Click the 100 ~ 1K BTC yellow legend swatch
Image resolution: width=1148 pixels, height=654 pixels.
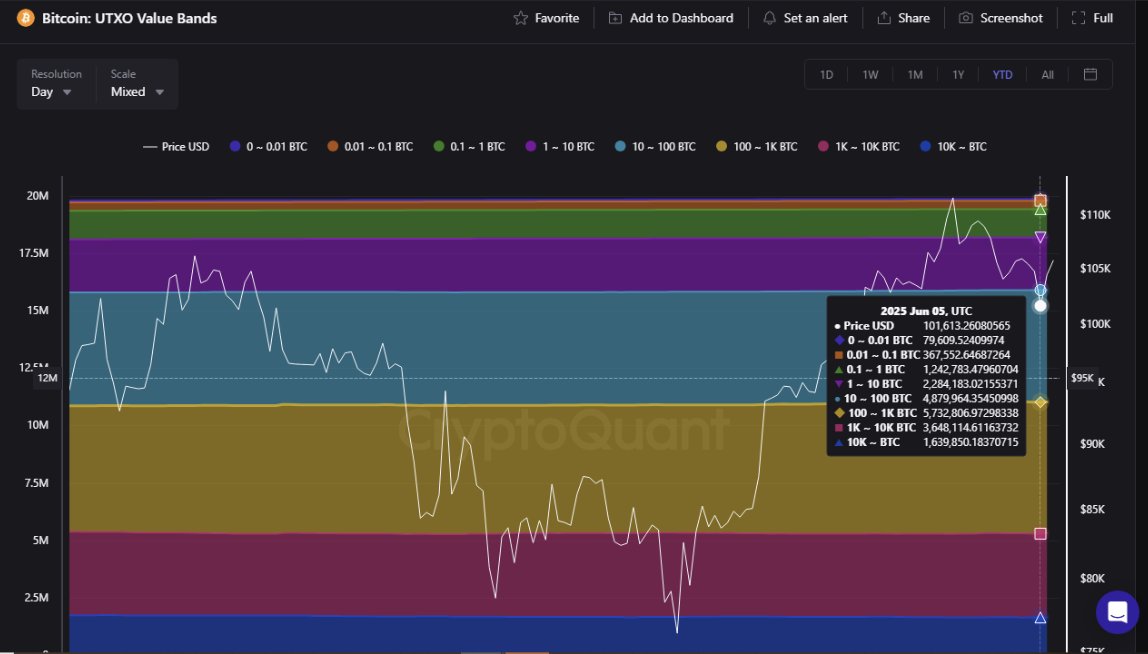tap(720, 146)
